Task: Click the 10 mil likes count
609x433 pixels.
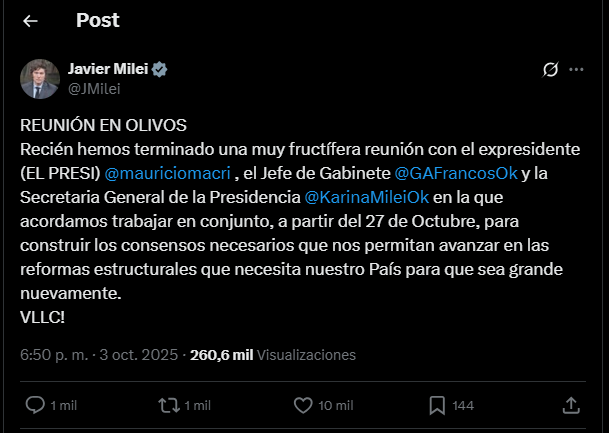Action: pos(334,405)
